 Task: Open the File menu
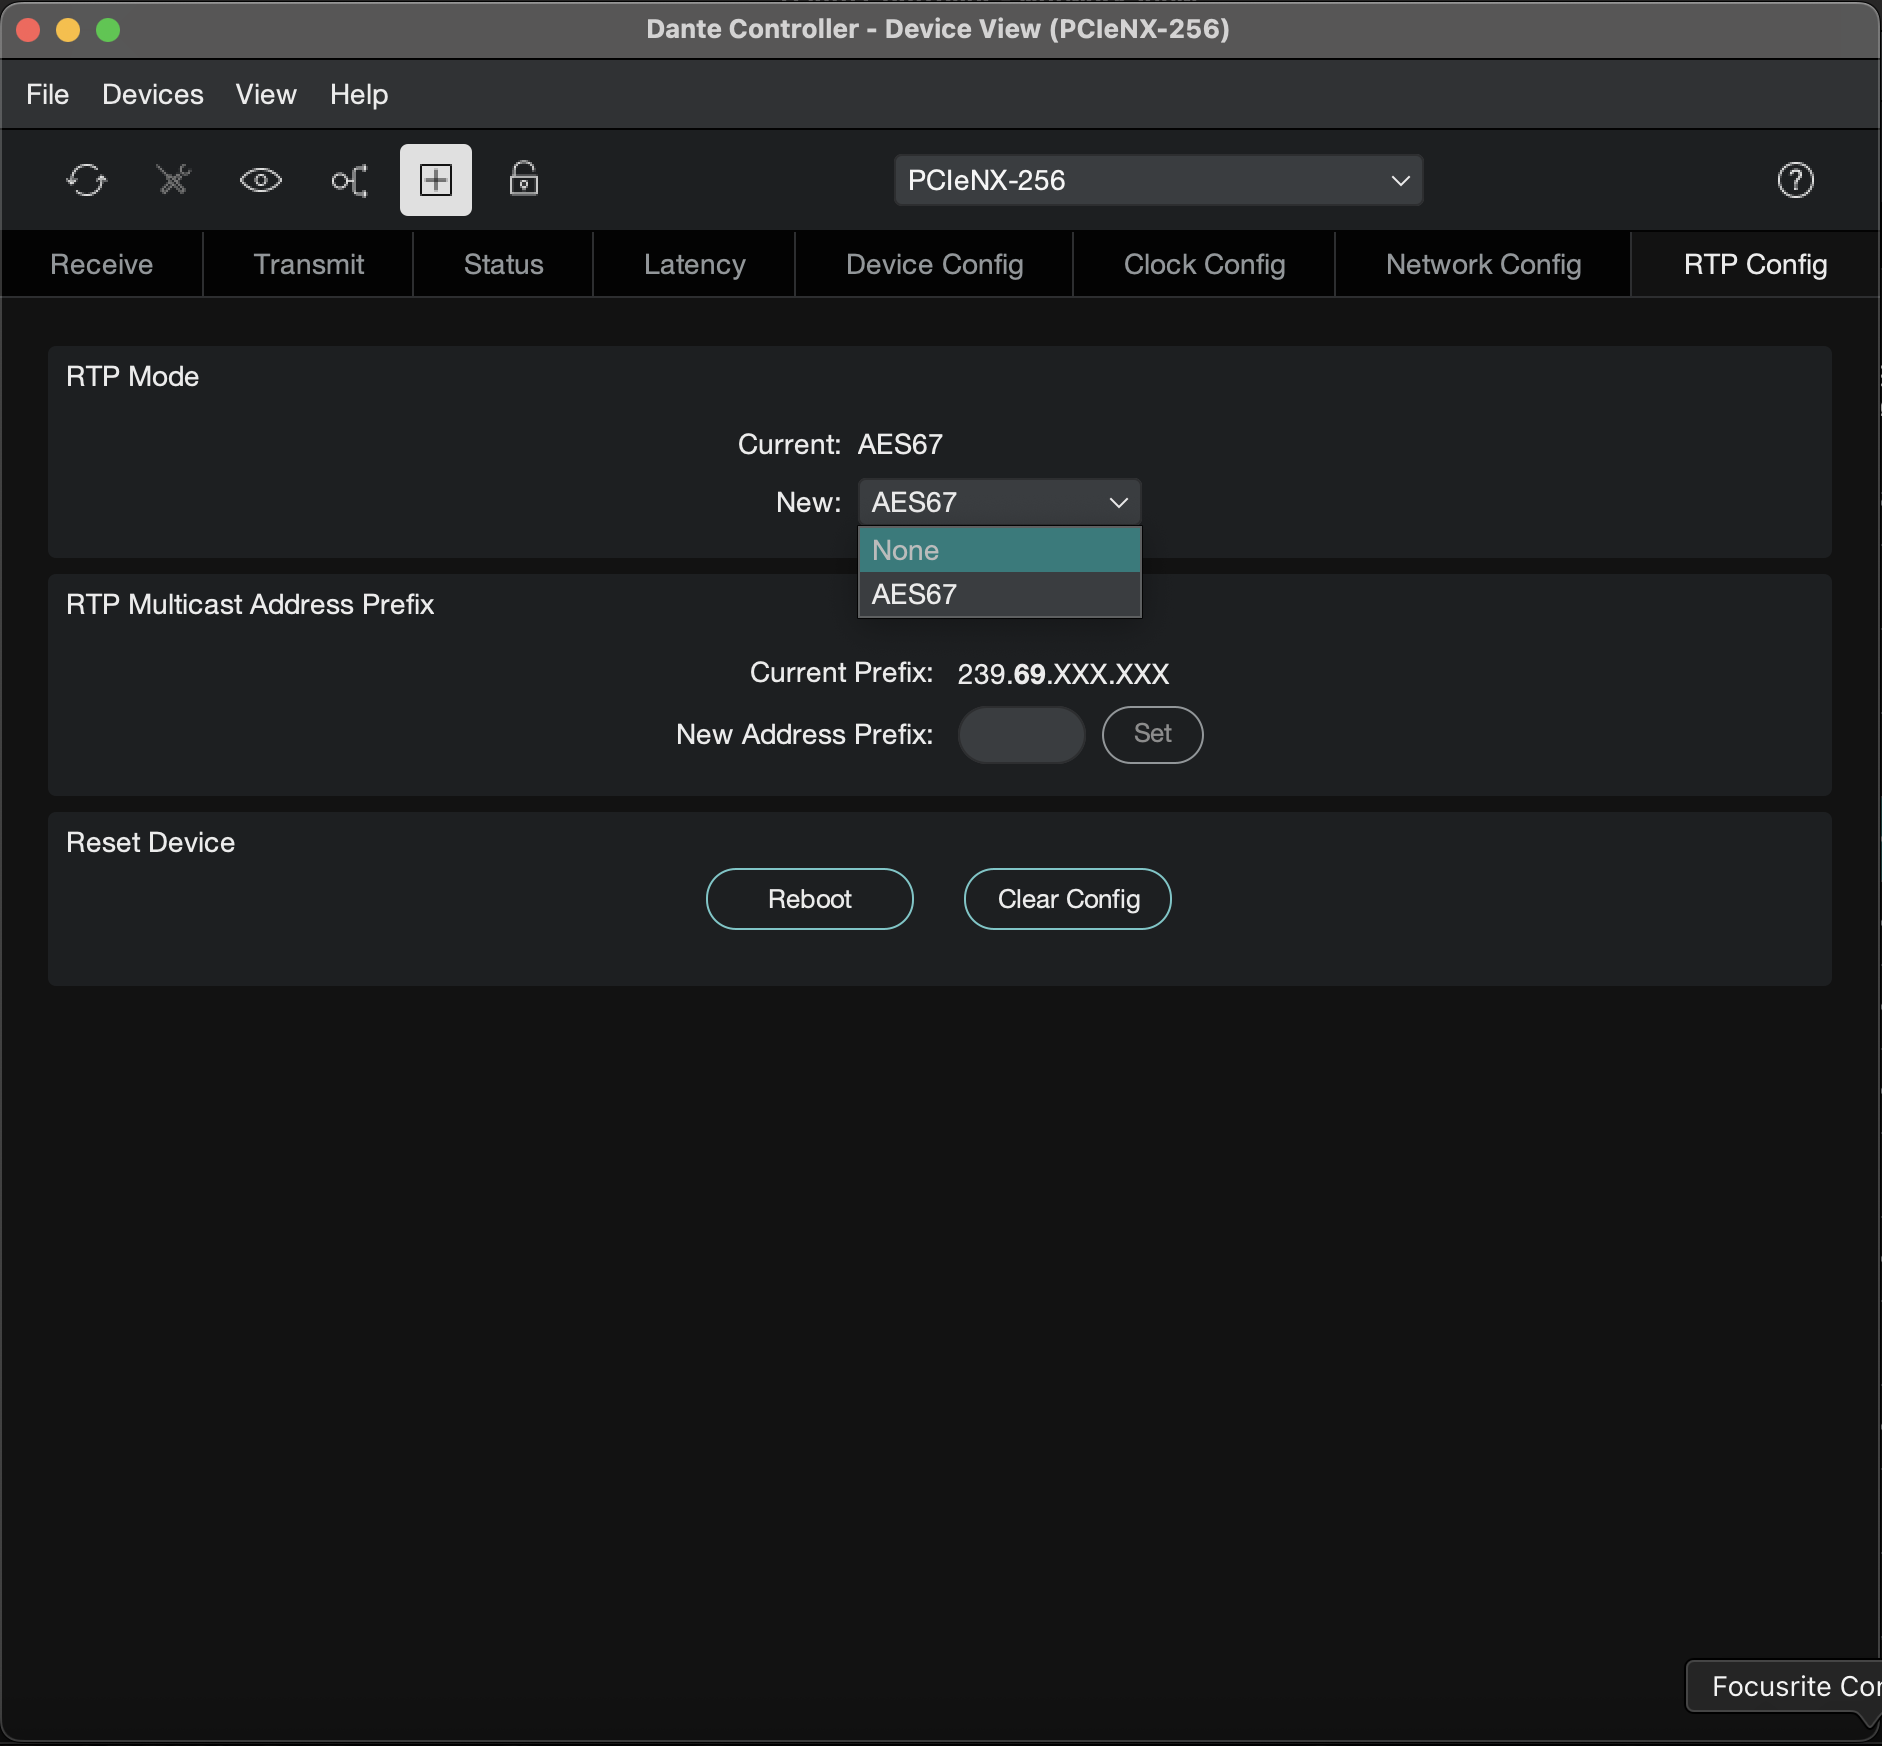coord(47,94)
